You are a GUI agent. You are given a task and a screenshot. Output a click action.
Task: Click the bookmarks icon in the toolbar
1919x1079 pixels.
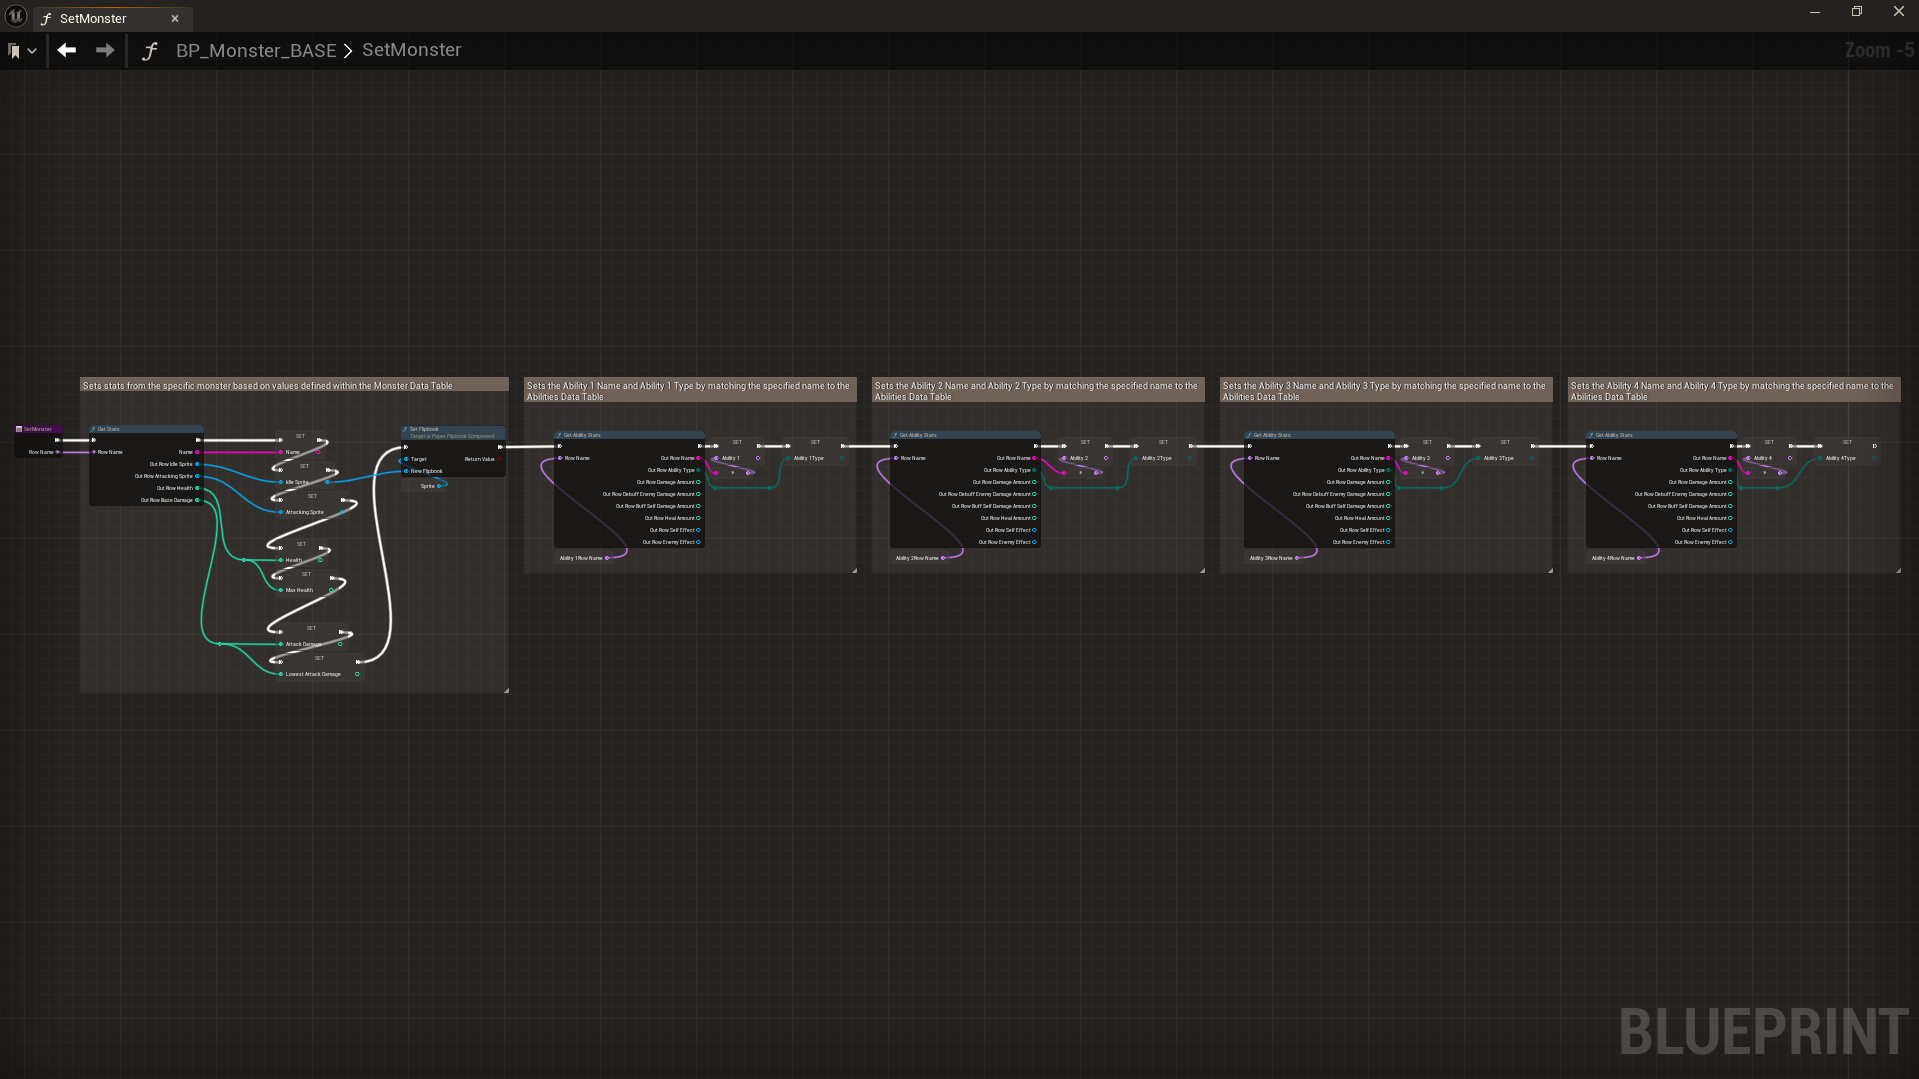click(x=14, y=51)
